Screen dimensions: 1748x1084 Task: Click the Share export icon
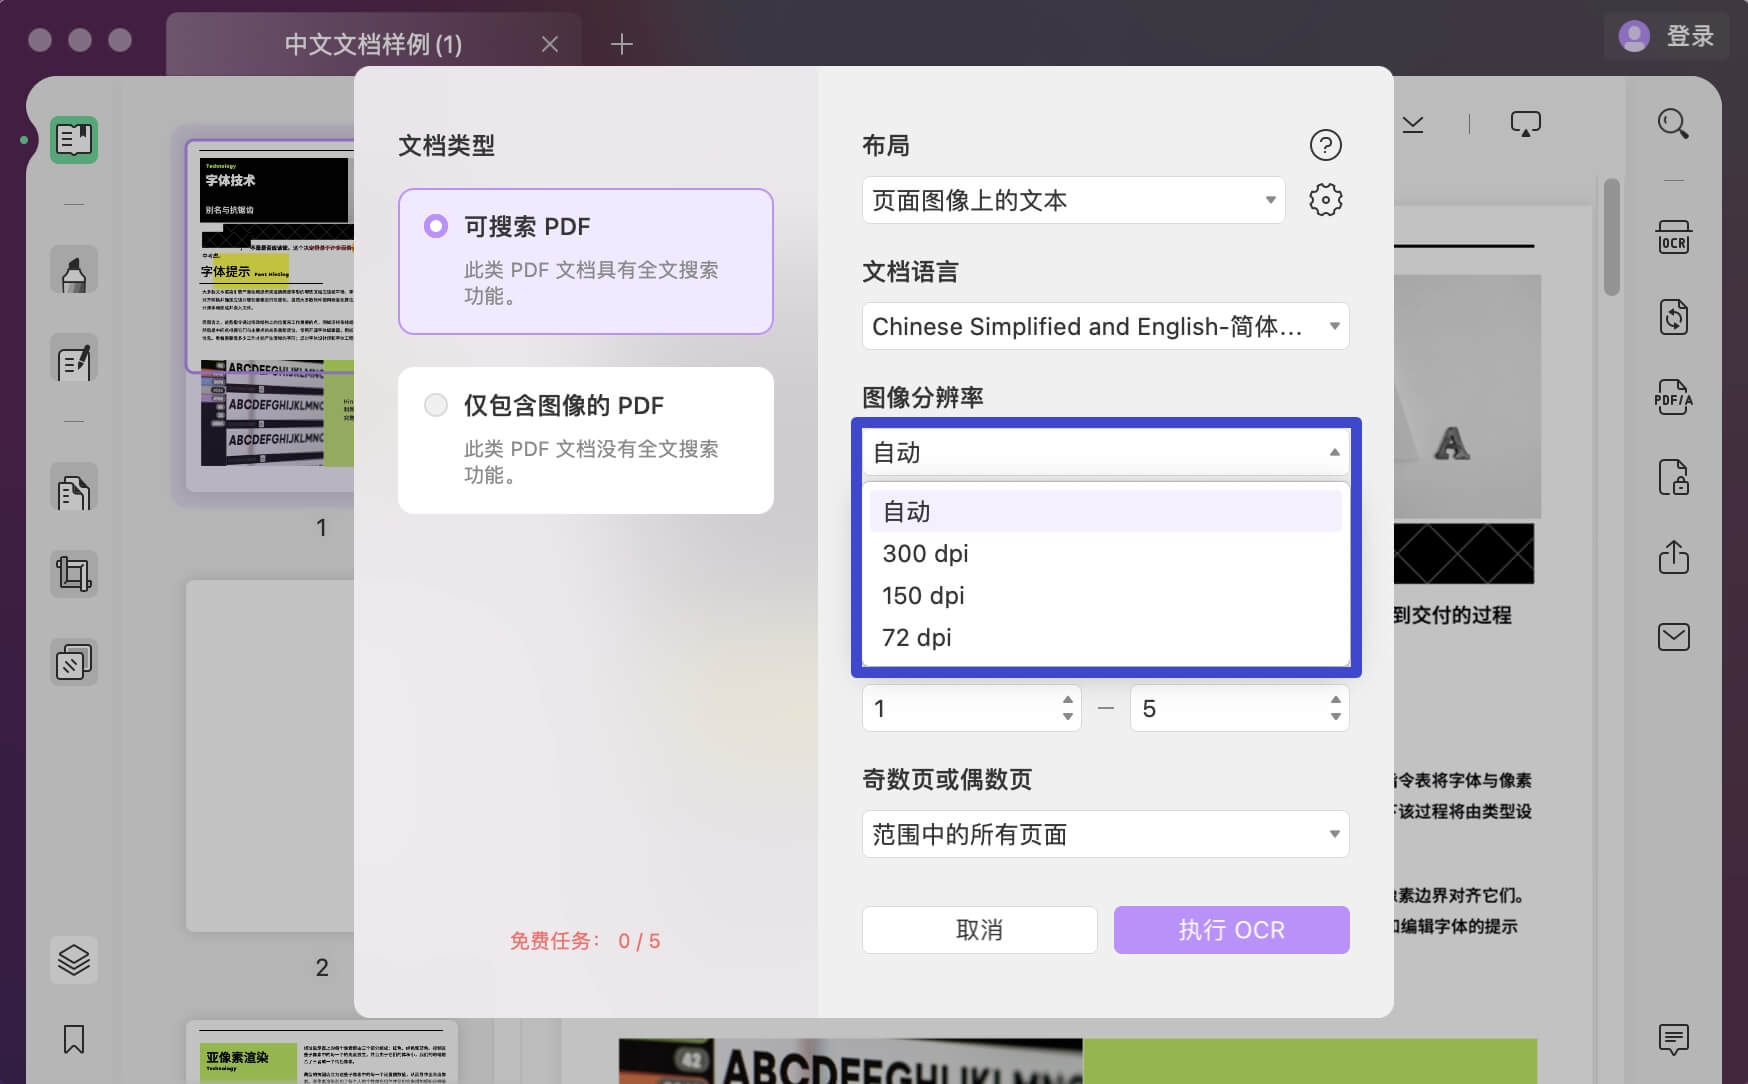(1673, 556)
